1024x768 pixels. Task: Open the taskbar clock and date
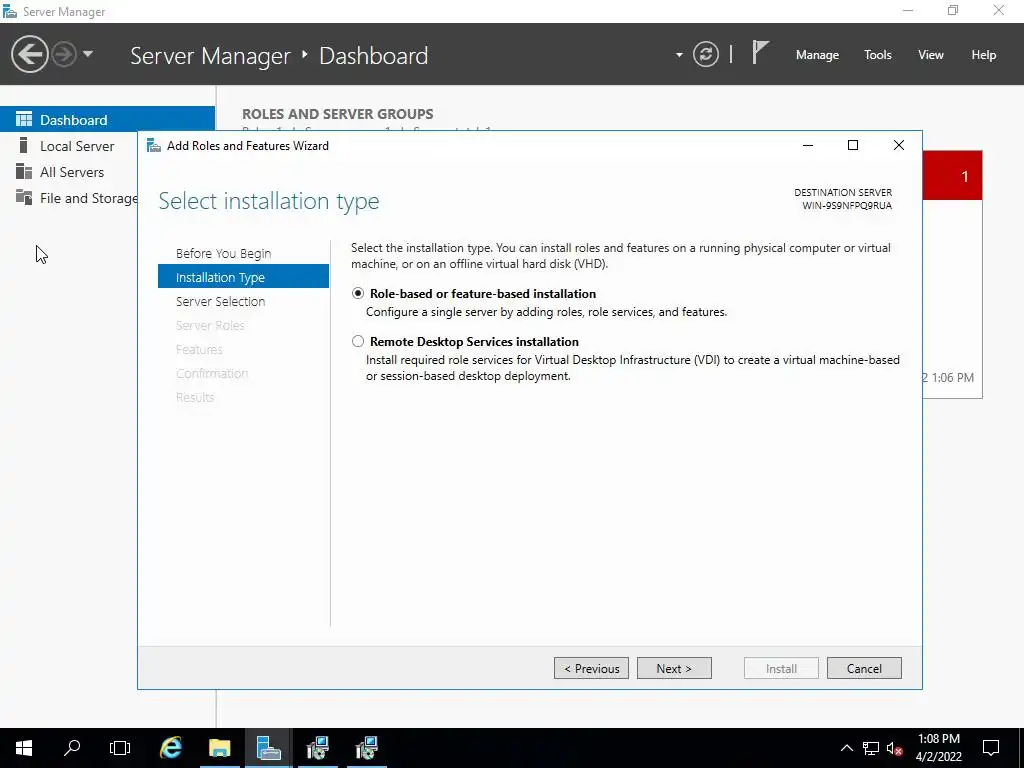tap(938, 748)
